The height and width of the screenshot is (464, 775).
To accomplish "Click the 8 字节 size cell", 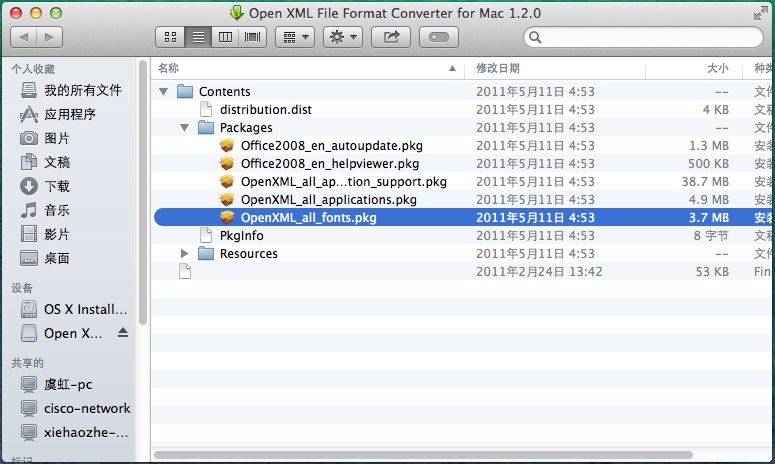I will point(711,236).
